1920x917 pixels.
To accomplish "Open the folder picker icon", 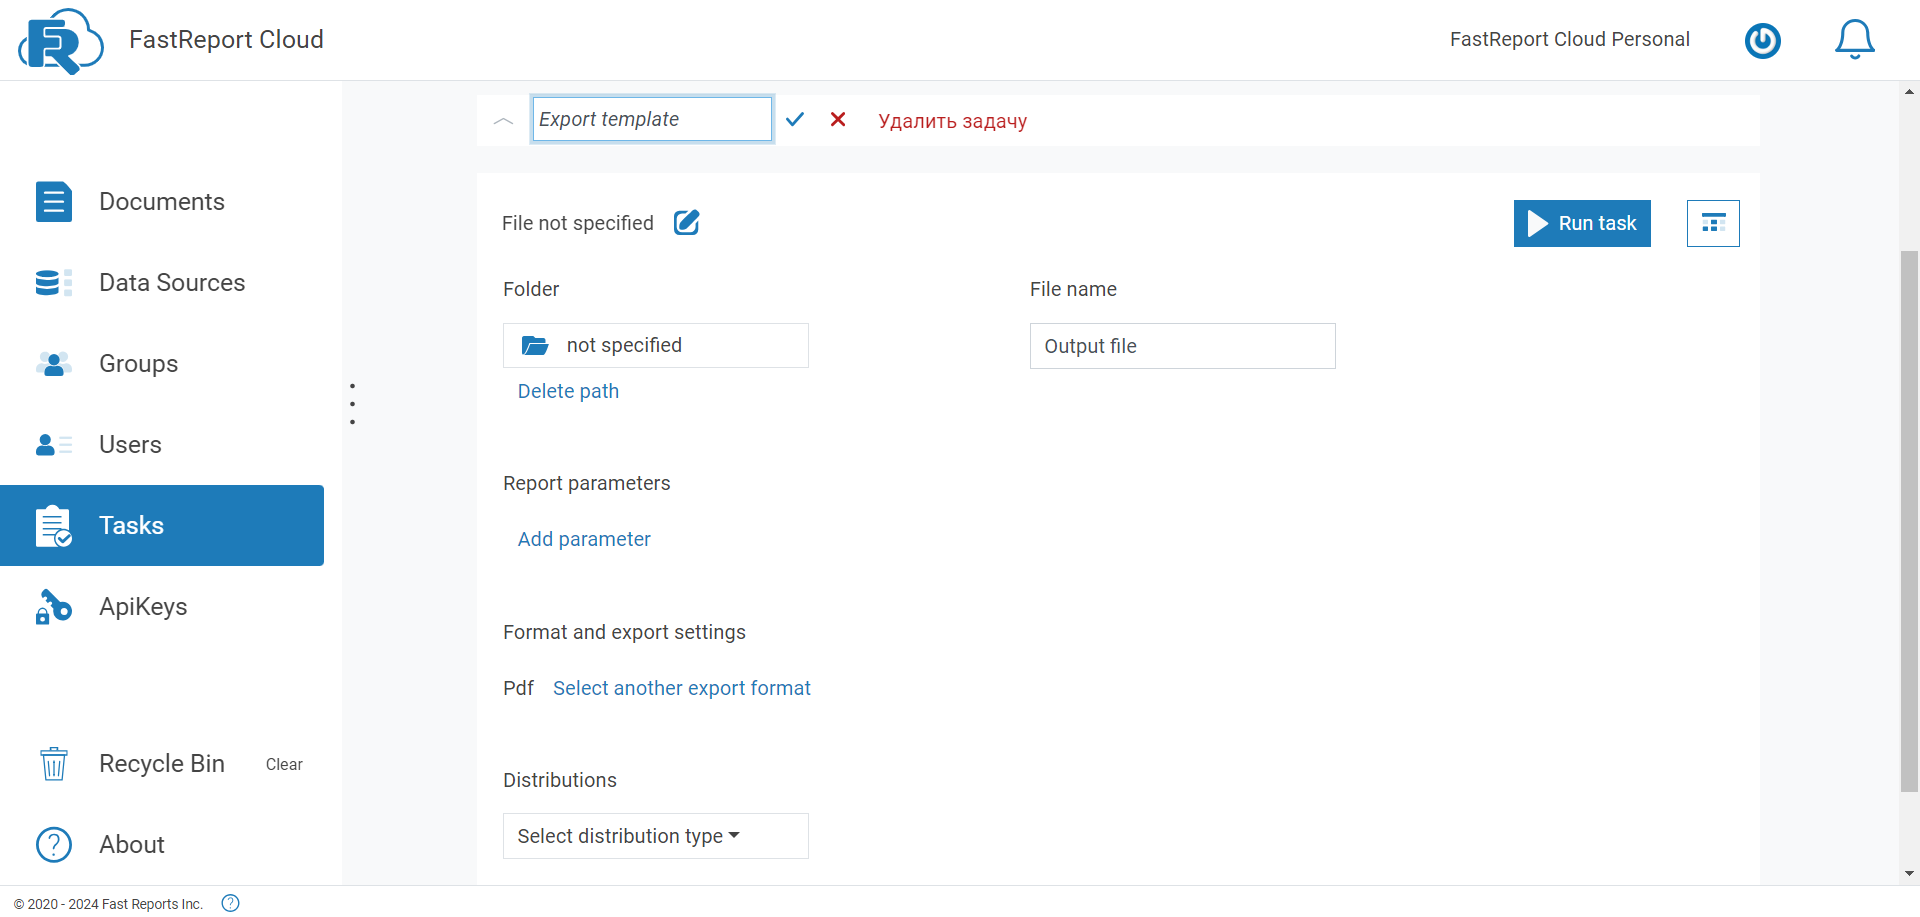I will (536, 345).
